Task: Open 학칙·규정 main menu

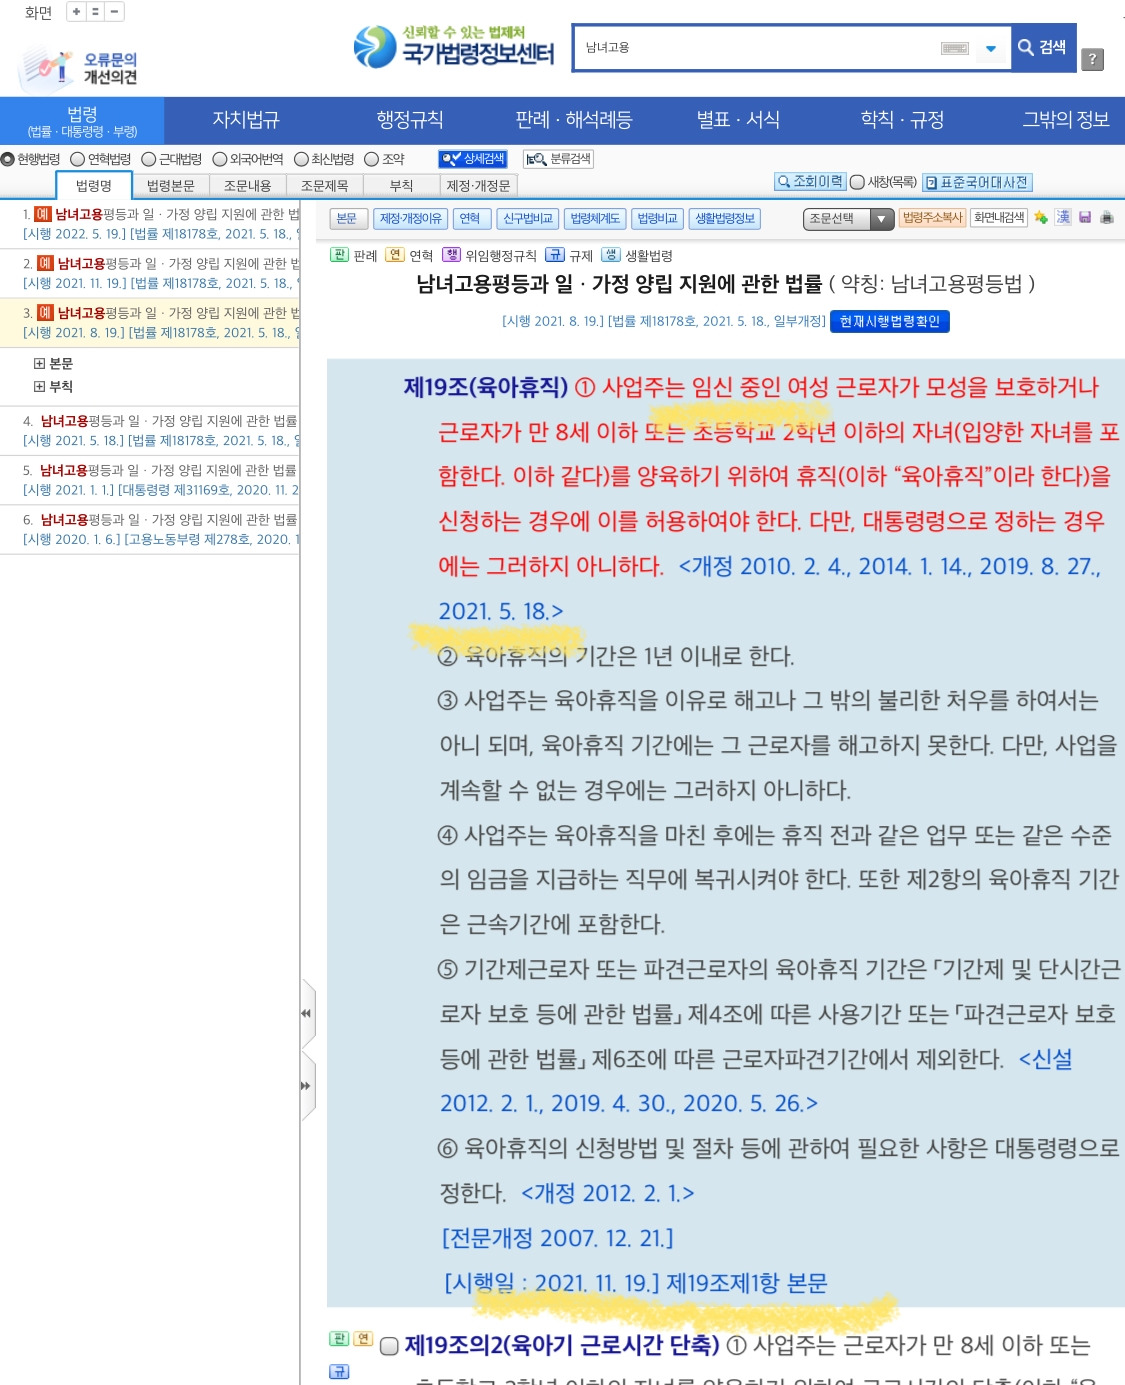Action: 902,120
